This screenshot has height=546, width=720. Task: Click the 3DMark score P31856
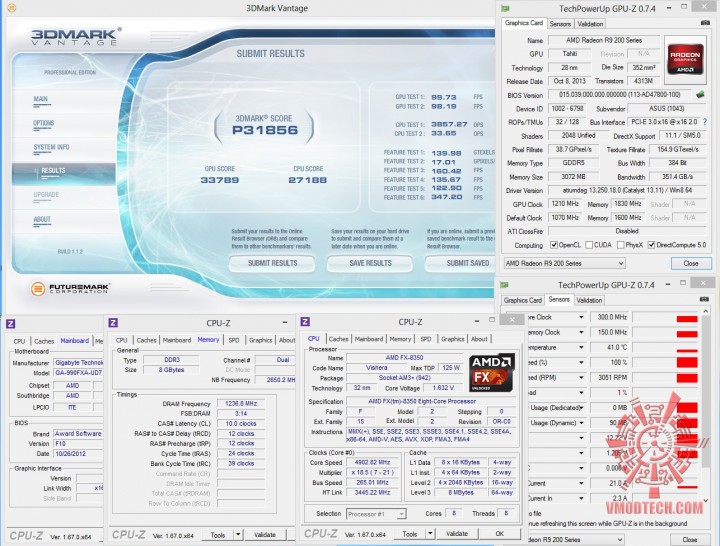265,130
